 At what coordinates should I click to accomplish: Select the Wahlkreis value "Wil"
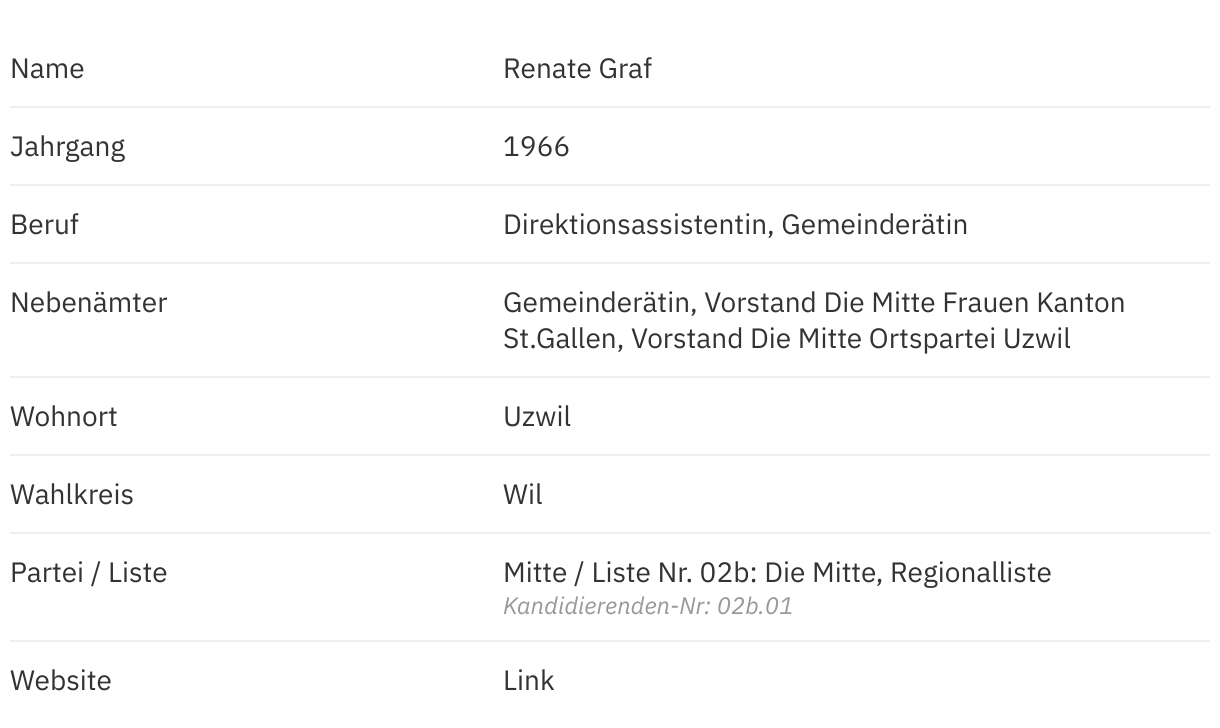click(x=523, y=495)
